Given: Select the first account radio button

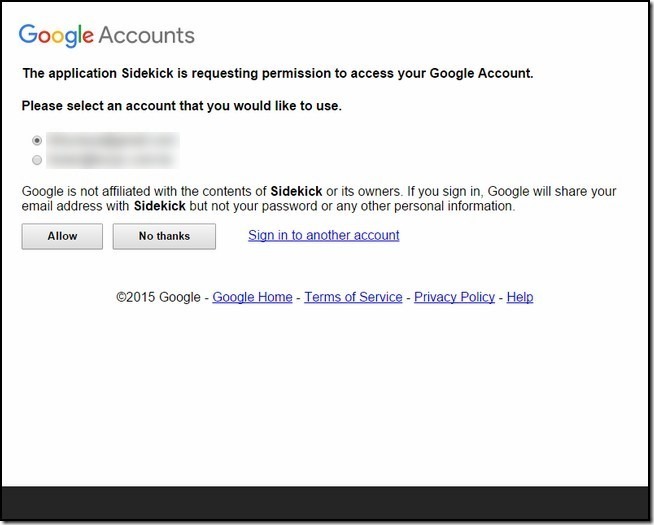Looking at the screenshot, I should pos(37,141).
